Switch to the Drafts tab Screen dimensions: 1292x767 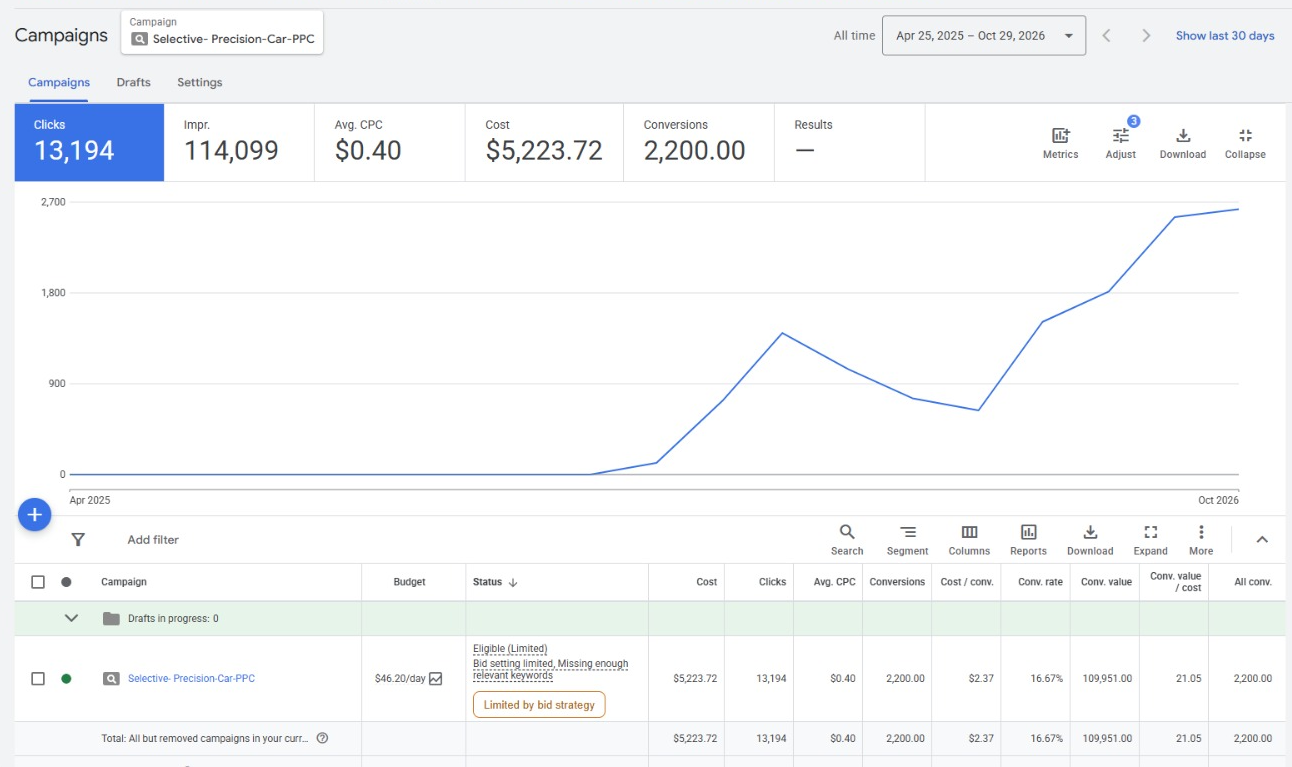pos(133,83)
